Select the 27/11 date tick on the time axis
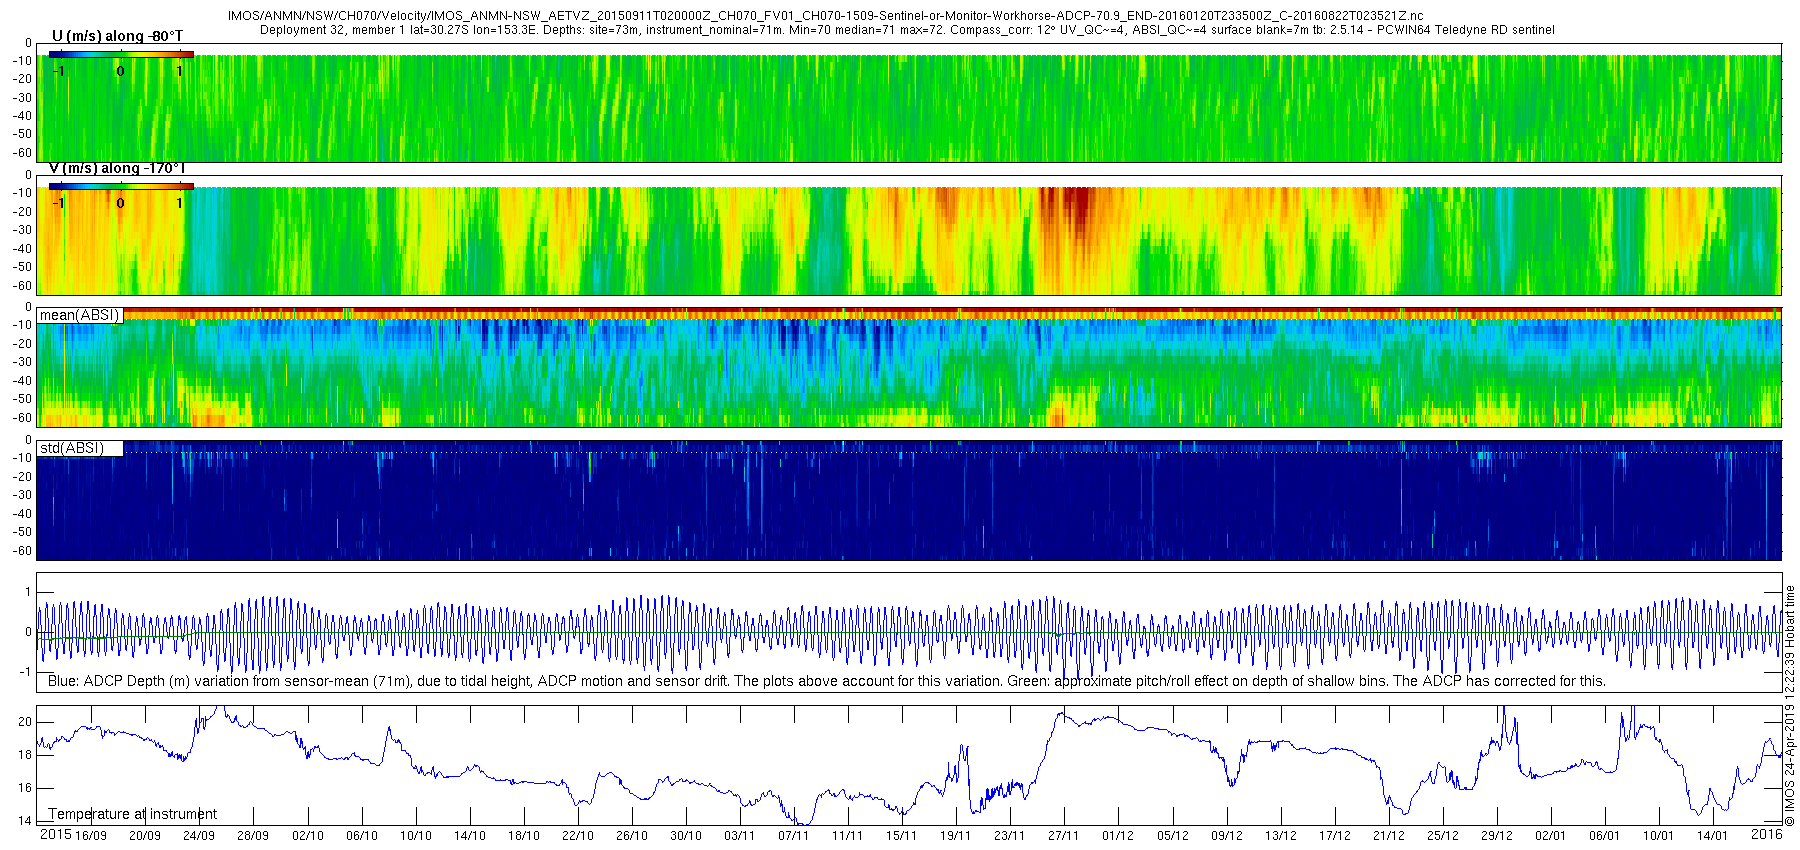 [1064, 835]
